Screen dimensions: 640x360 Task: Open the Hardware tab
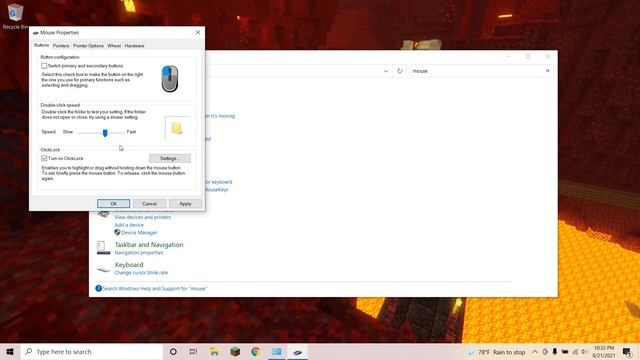pyautogui.click(x=134, y=46)
